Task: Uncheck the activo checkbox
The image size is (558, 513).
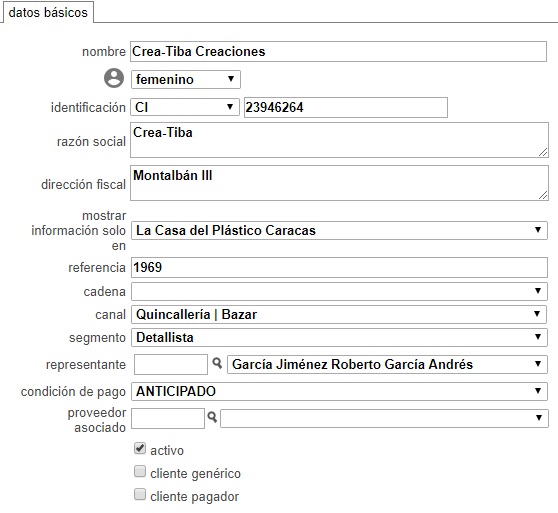Action: [x=140, y=448]
